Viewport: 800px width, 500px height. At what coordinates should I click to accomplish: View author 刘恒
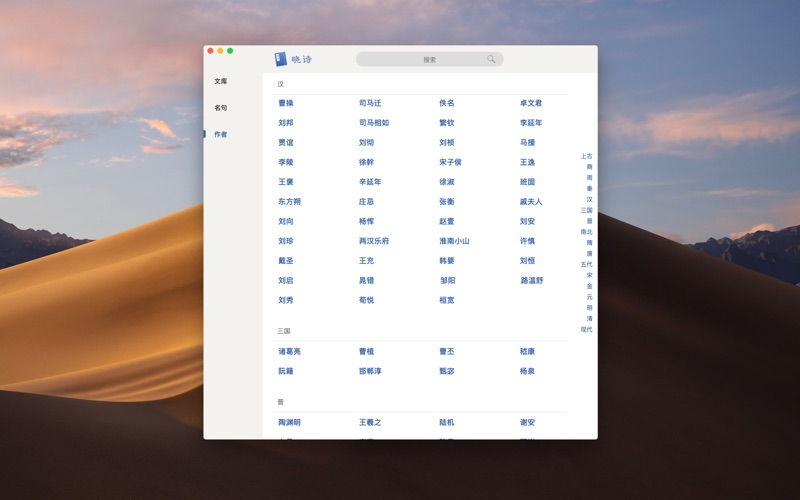pos(527,261)
